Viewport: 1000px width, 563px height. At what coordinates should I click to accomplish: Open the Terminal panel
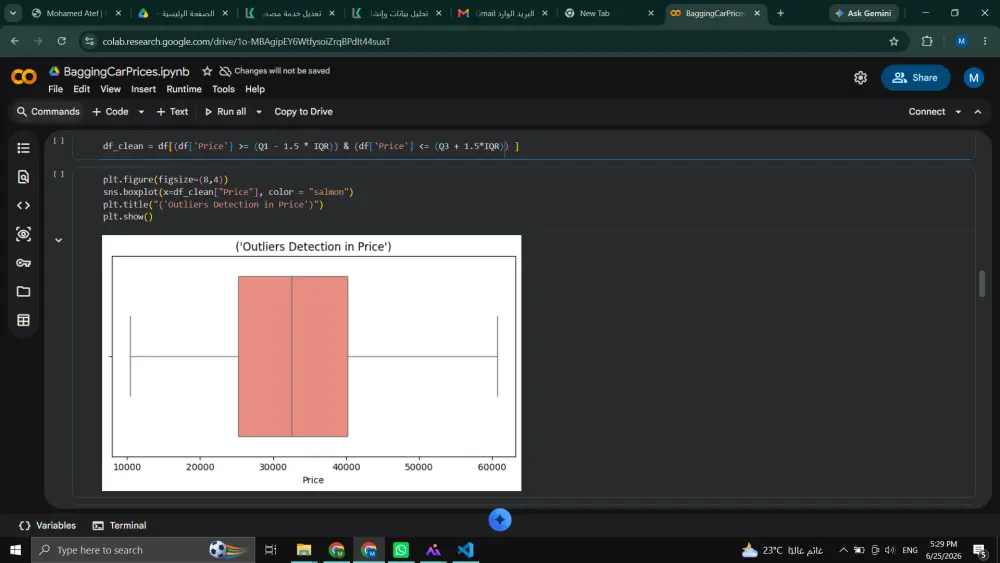119,525
